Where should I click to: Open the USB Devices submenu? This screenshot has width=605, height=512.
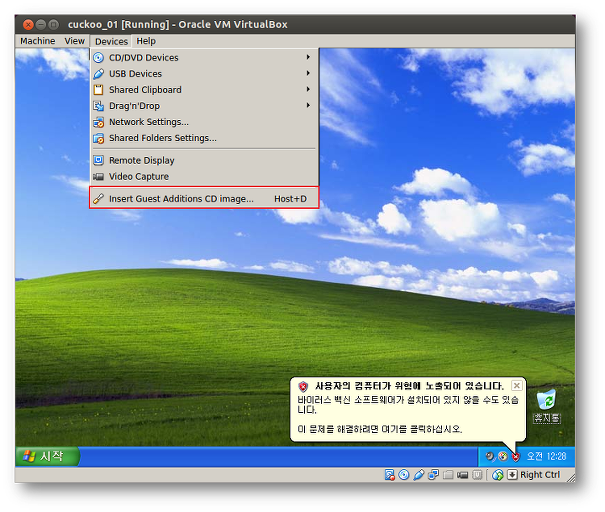pos(204,73)
